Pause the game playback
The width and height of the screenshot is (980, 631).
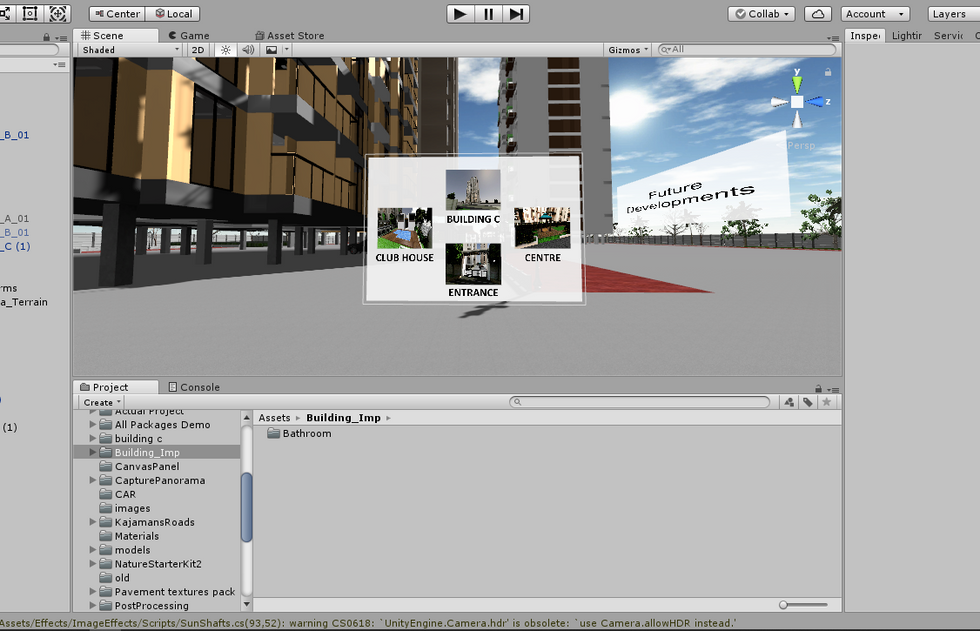click(x=488, y=14)
